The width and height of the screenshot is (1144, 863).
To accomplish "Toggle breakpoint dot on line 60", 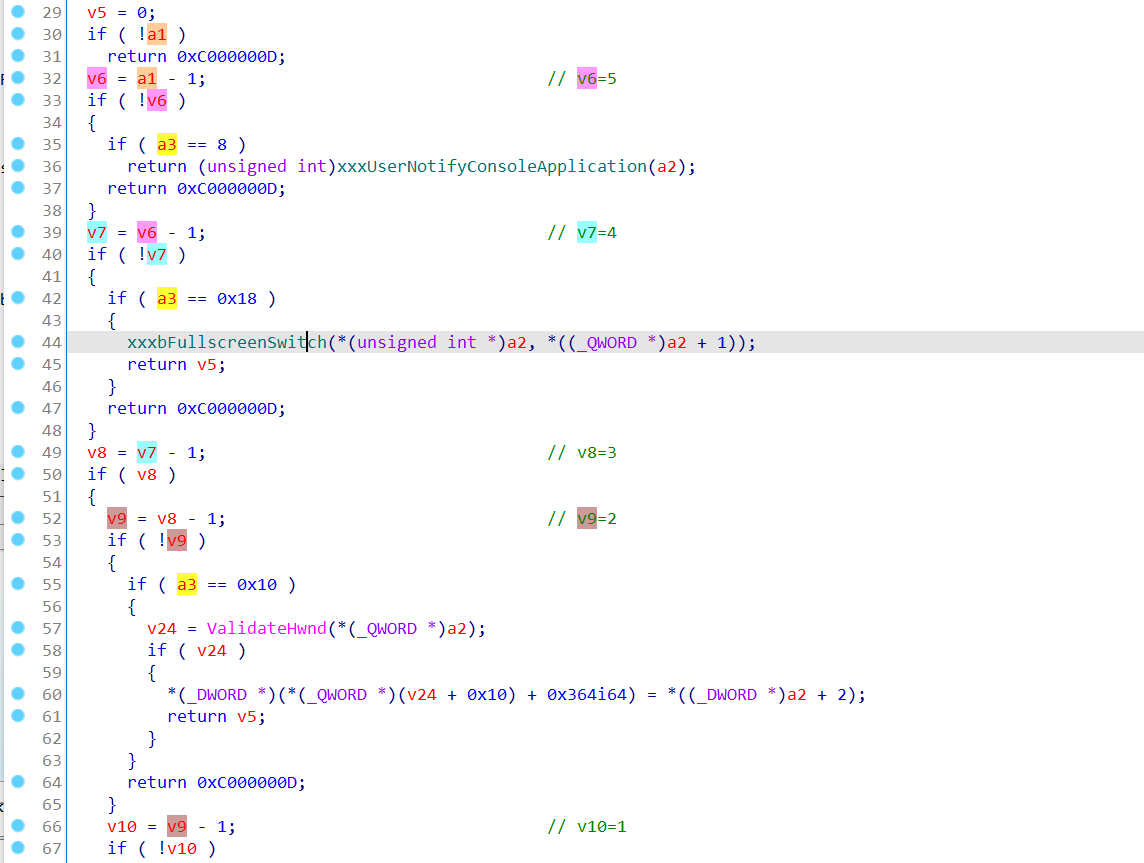I will tap(18, 694).
